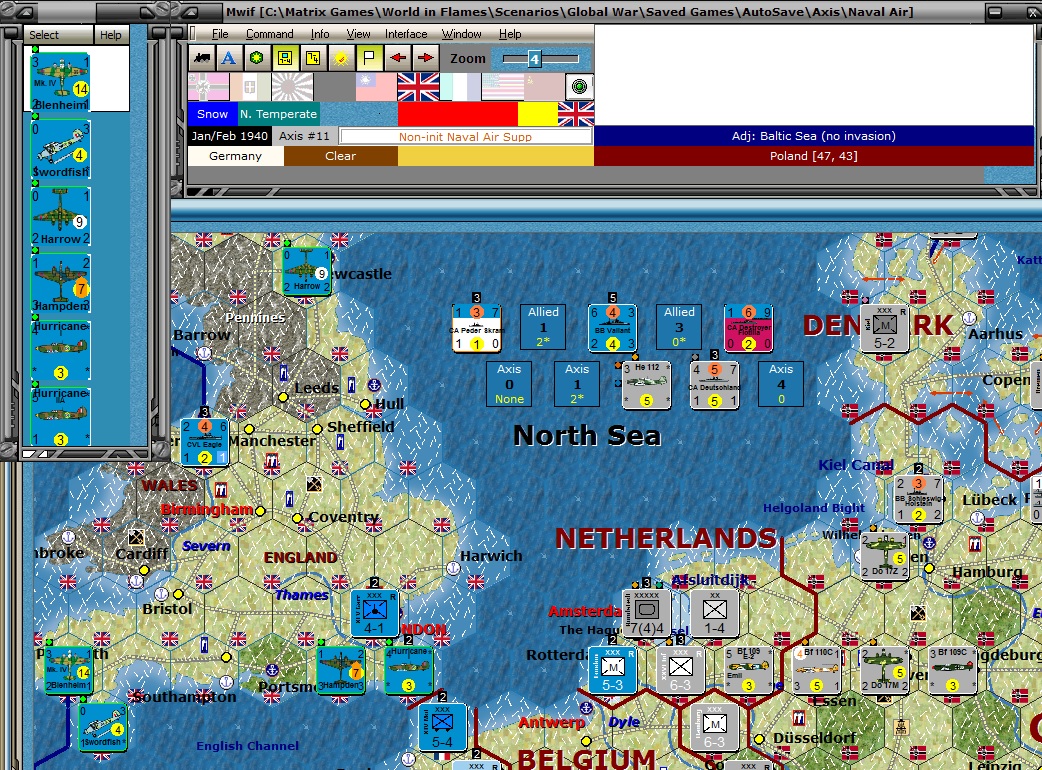The height and width of the screenshot is (770, 1042).
Task: Select the Japanese rising sun flag
Action: 292,87
